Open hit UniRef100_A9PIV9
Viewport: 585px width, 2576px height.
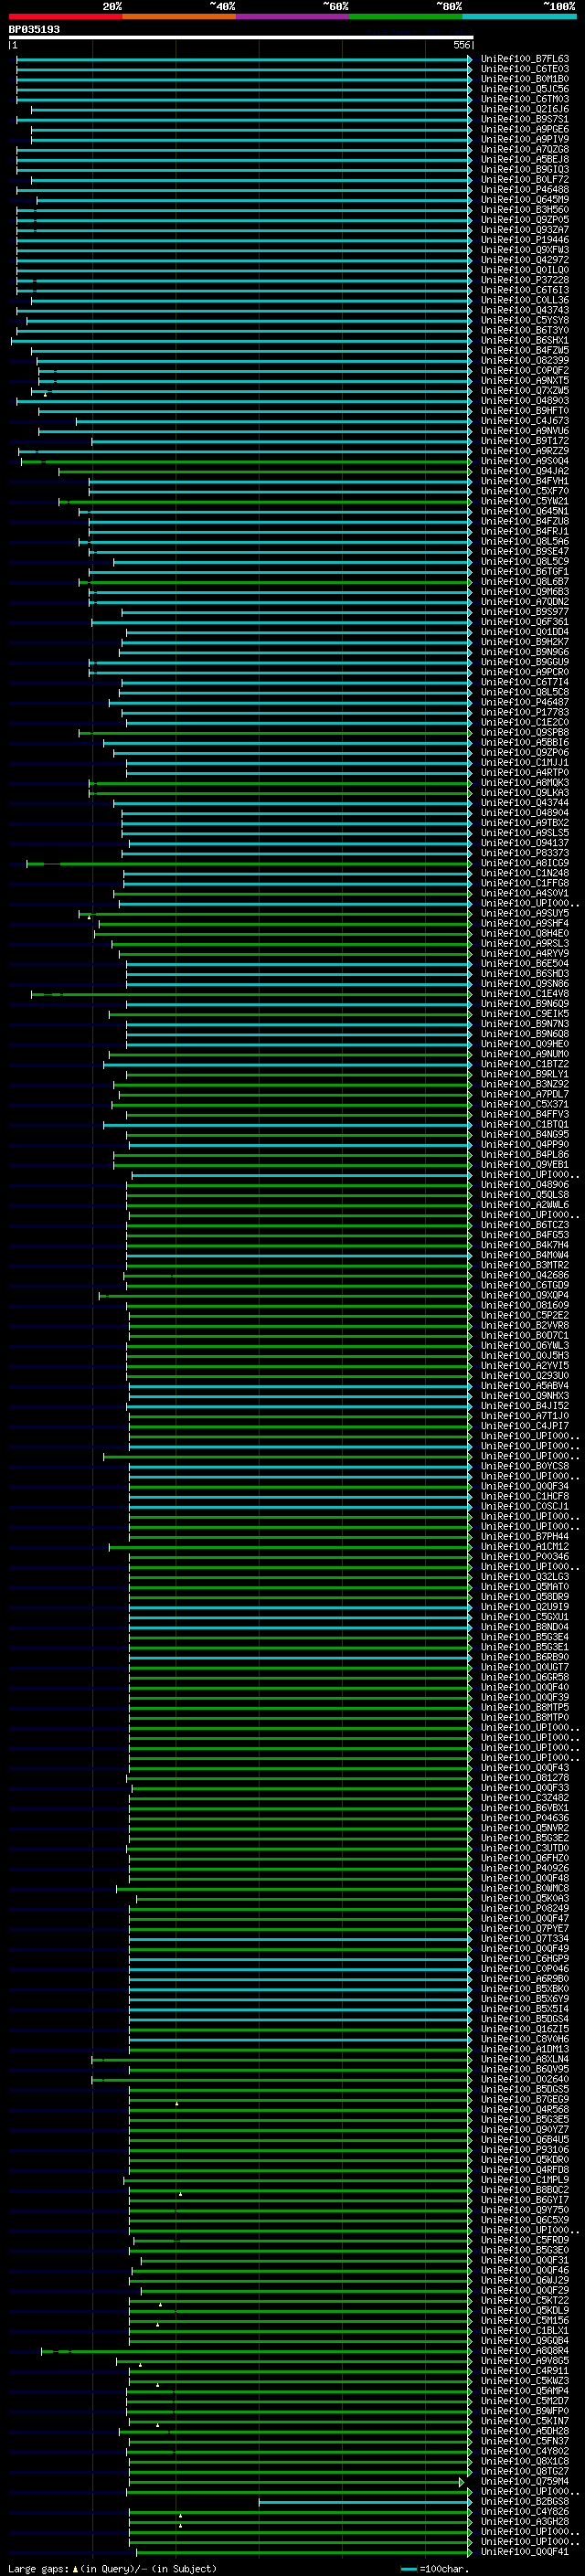(525, 139)
